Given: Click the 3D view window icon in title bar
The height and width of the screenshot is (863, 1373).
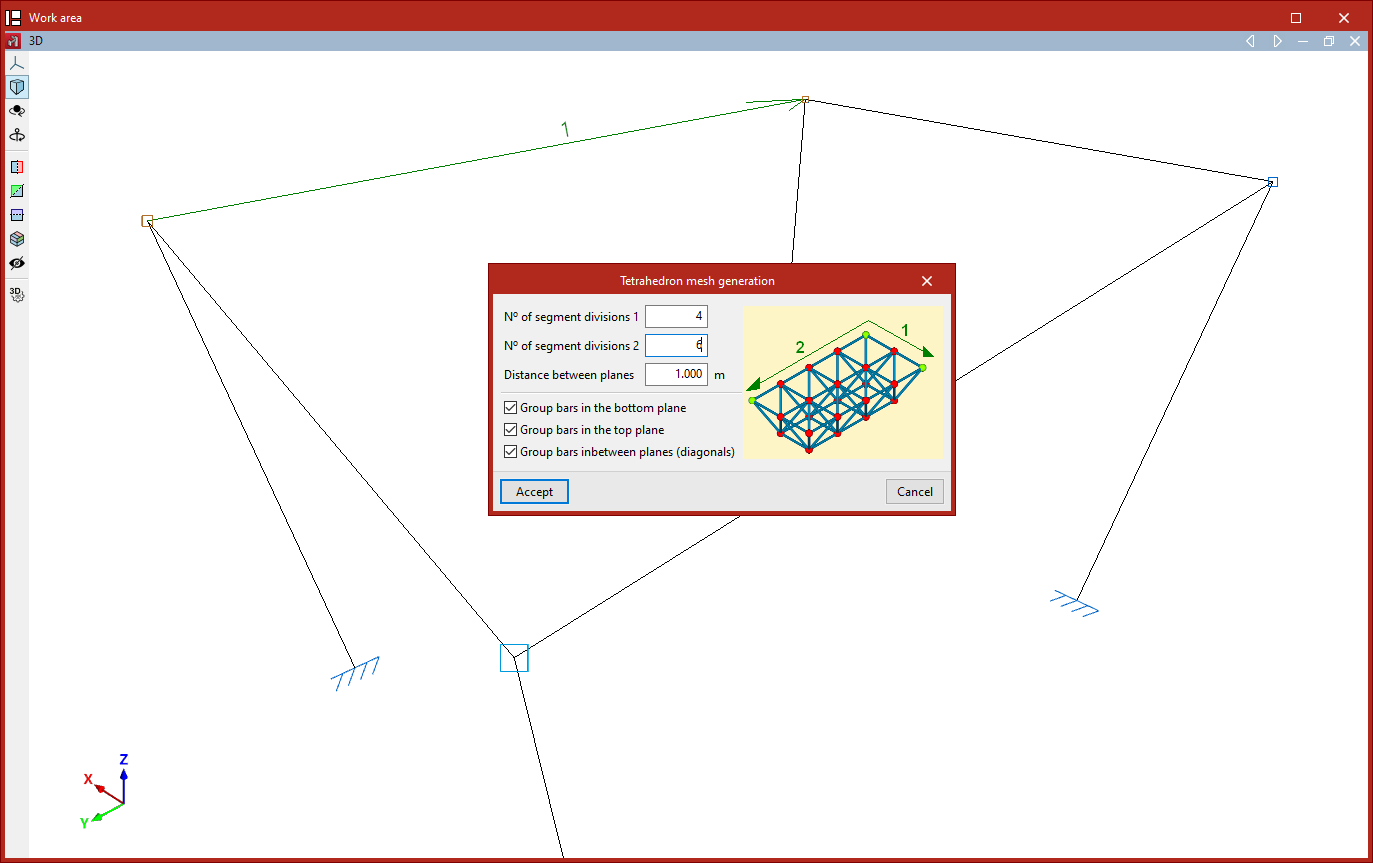Looking at the screenshot, I should 14,41.
